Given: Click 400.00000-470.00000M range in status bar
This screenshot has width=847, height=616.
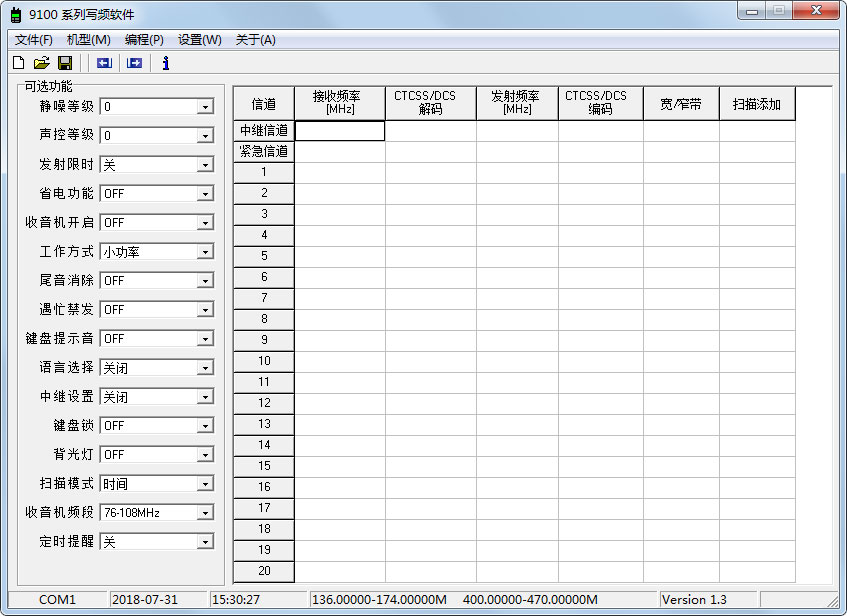Looking at the screenshot, I should pyautogui.click(x=530, y=600).
